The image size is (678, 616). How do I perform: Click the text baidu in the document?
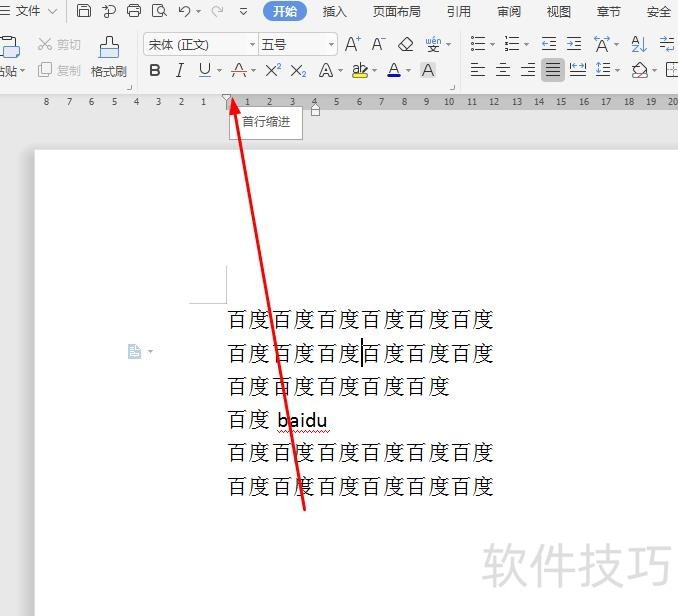pos(302,420)
